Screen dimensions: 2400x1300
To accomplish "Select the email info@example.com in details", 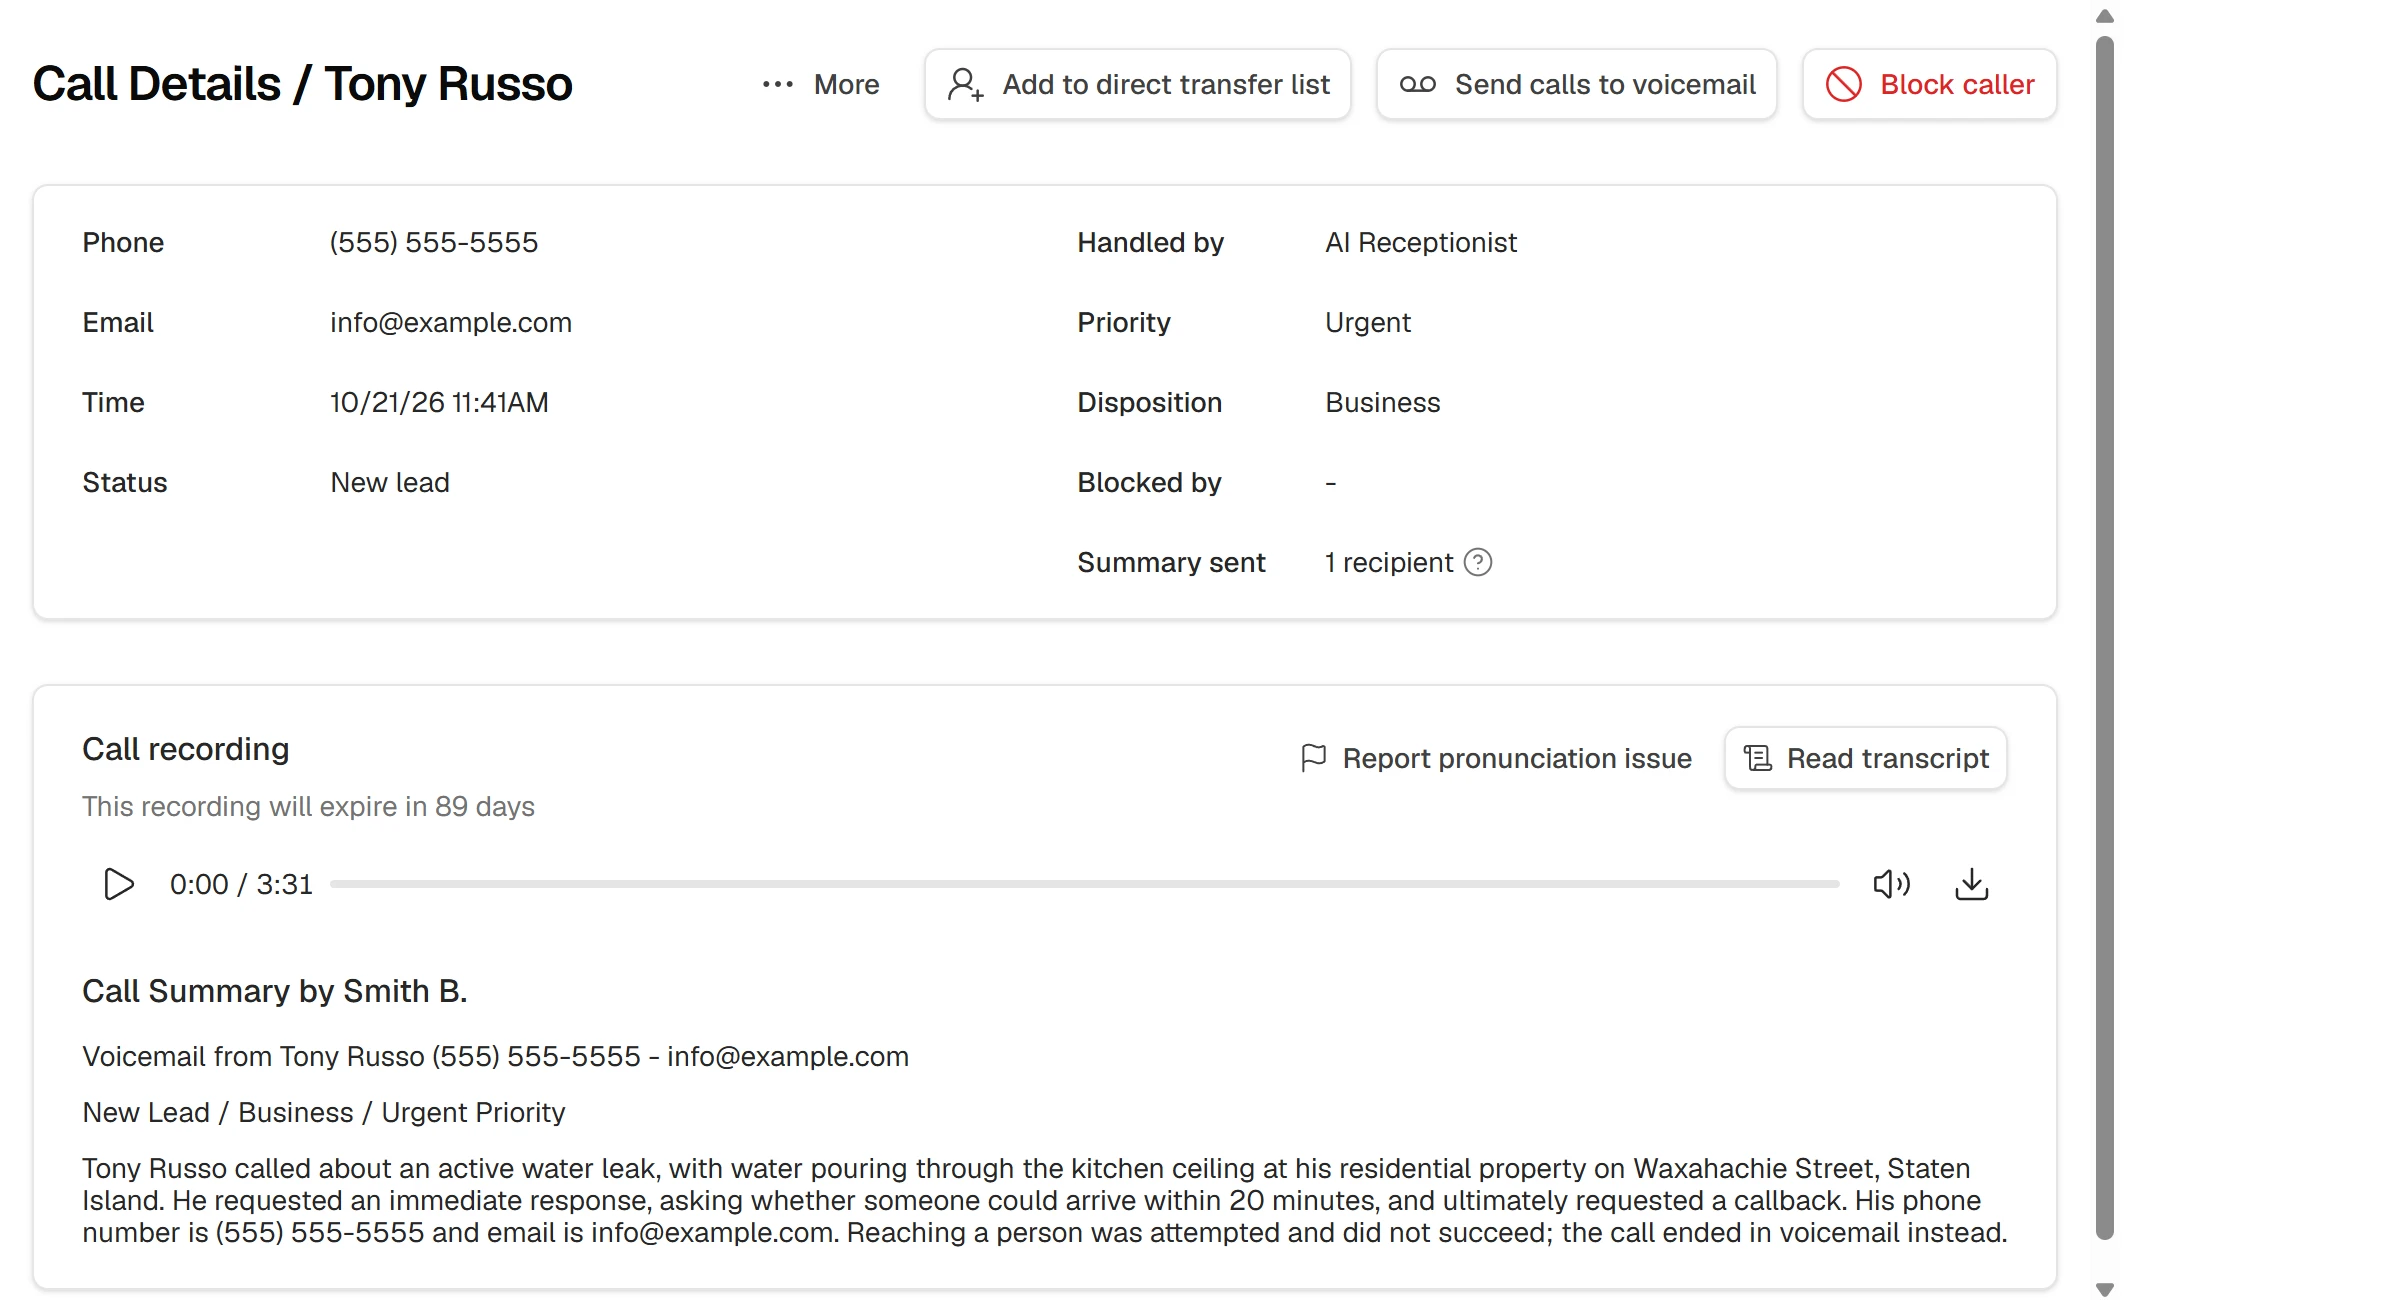I will (x=451, y=322).
